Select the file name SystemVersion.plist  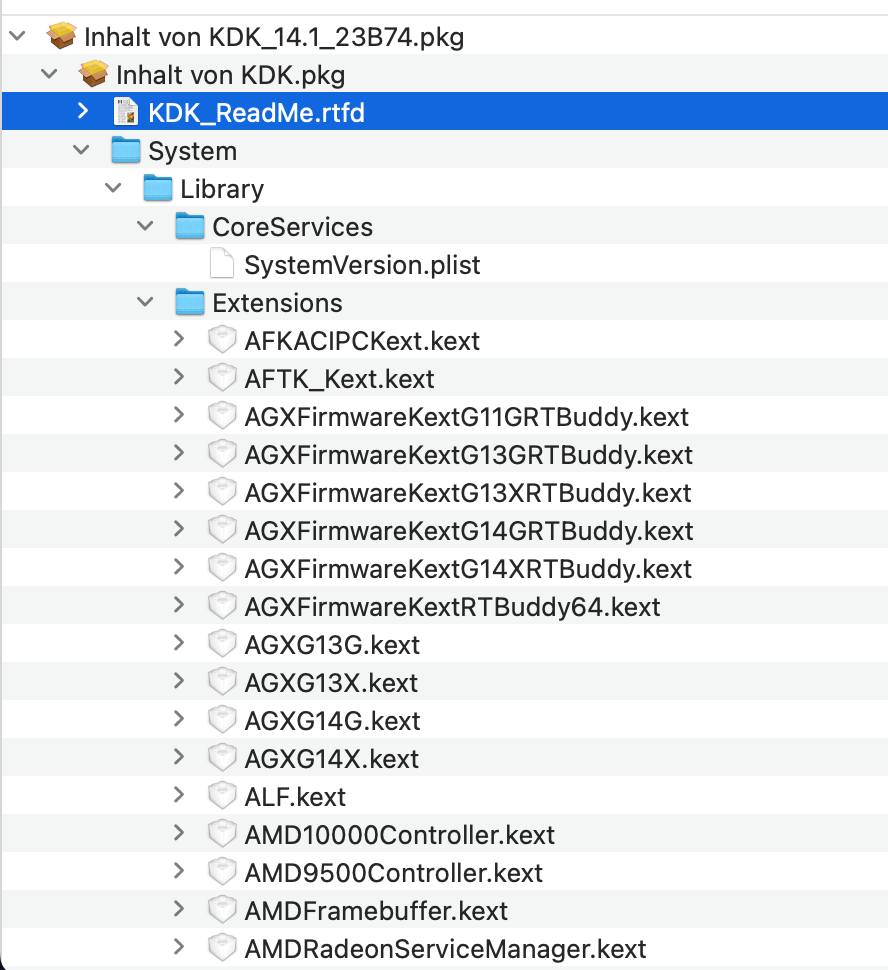point(362,265)
